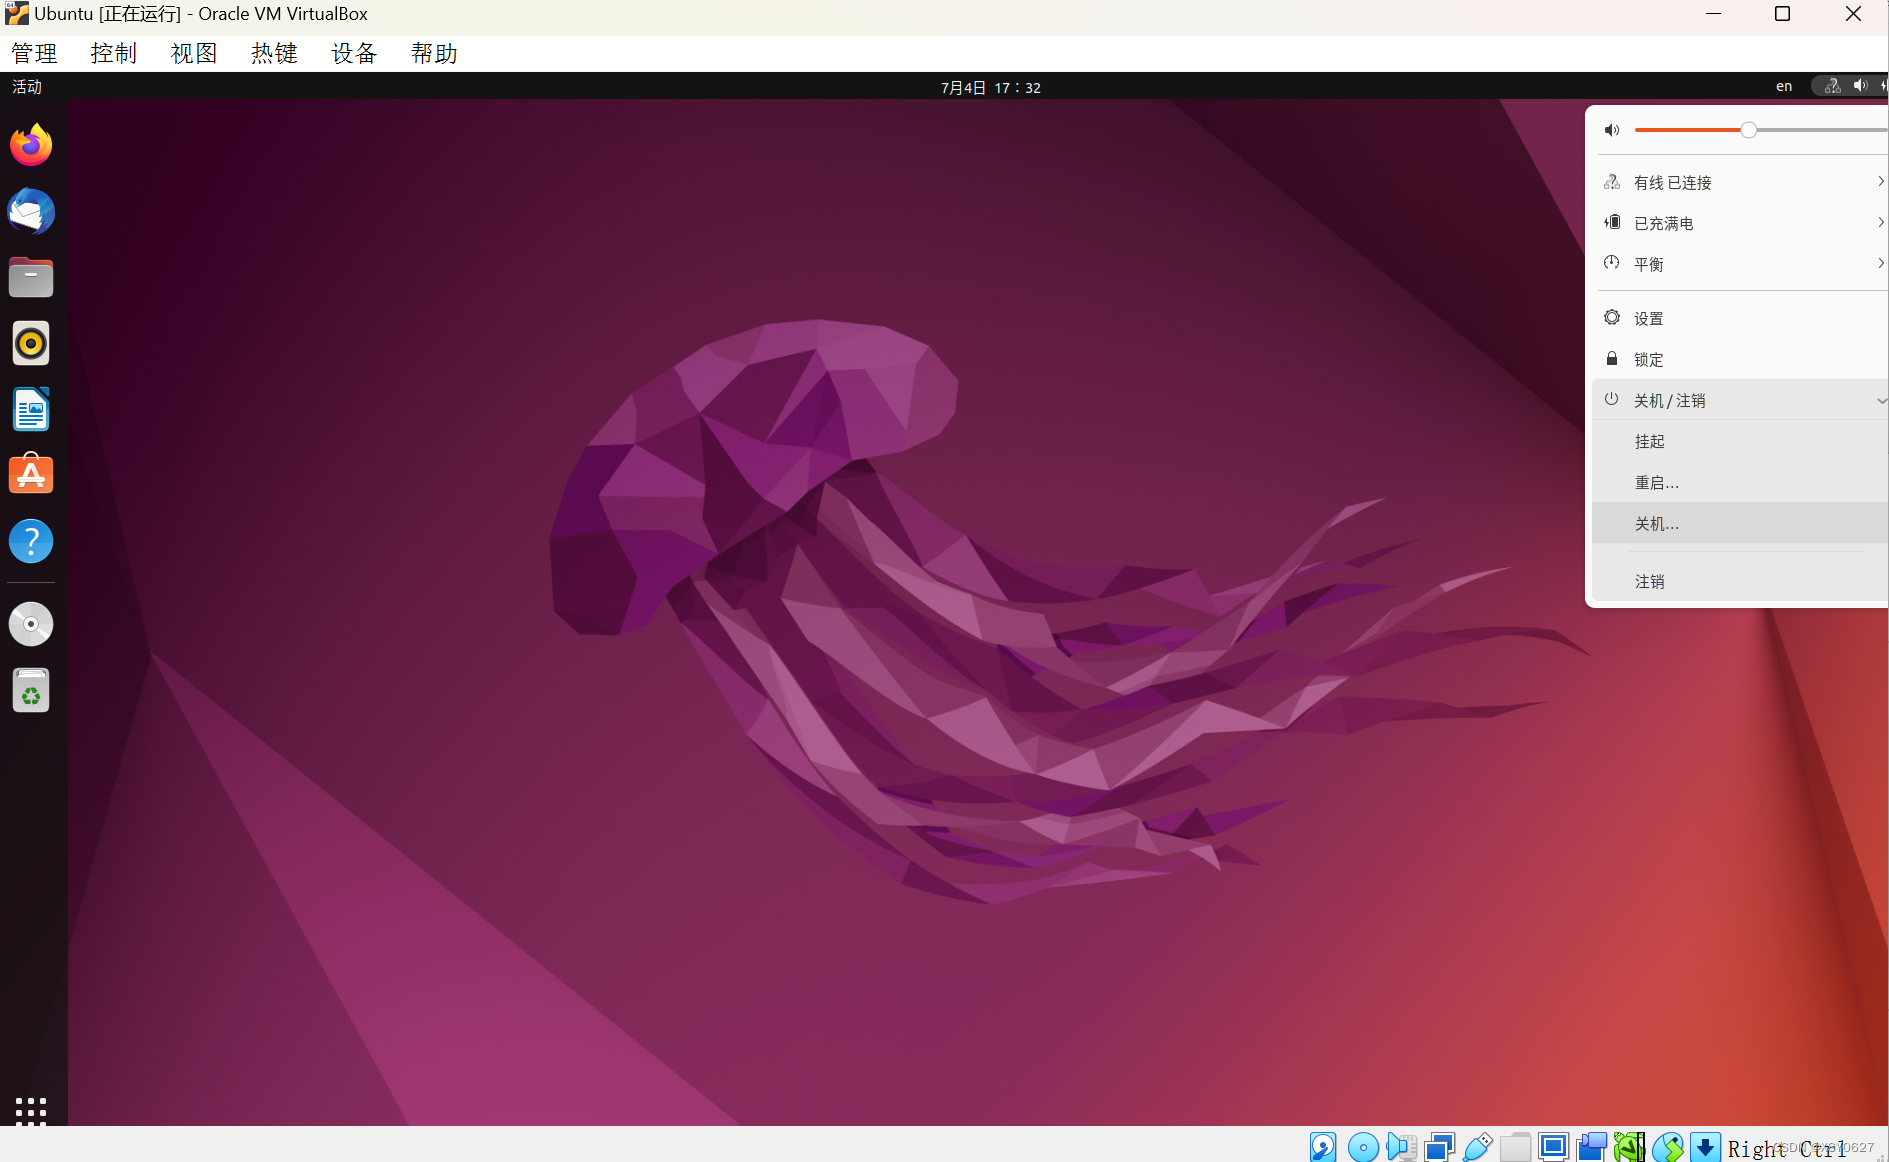Open the VirtualBox 设备 menu
The width and height of the screenshot is (1889, 1162).
pyautogui.click(x=354, y=53)
